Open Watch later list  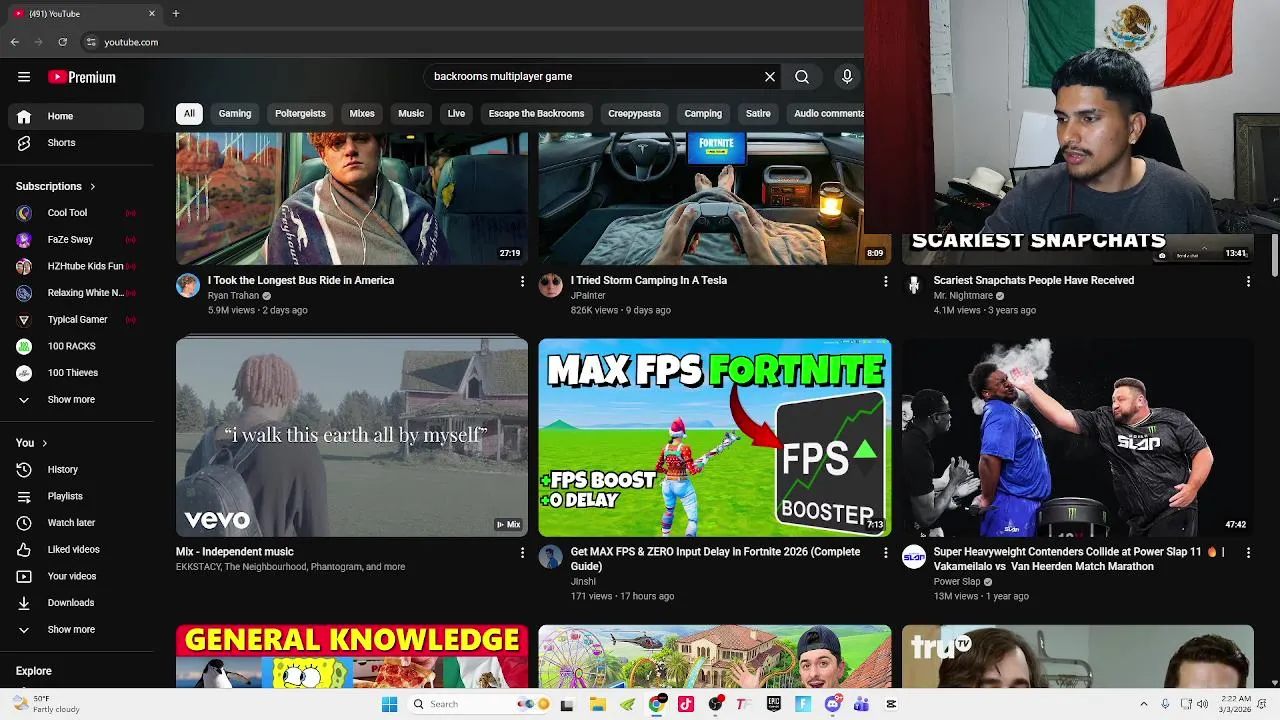point(76,523)
